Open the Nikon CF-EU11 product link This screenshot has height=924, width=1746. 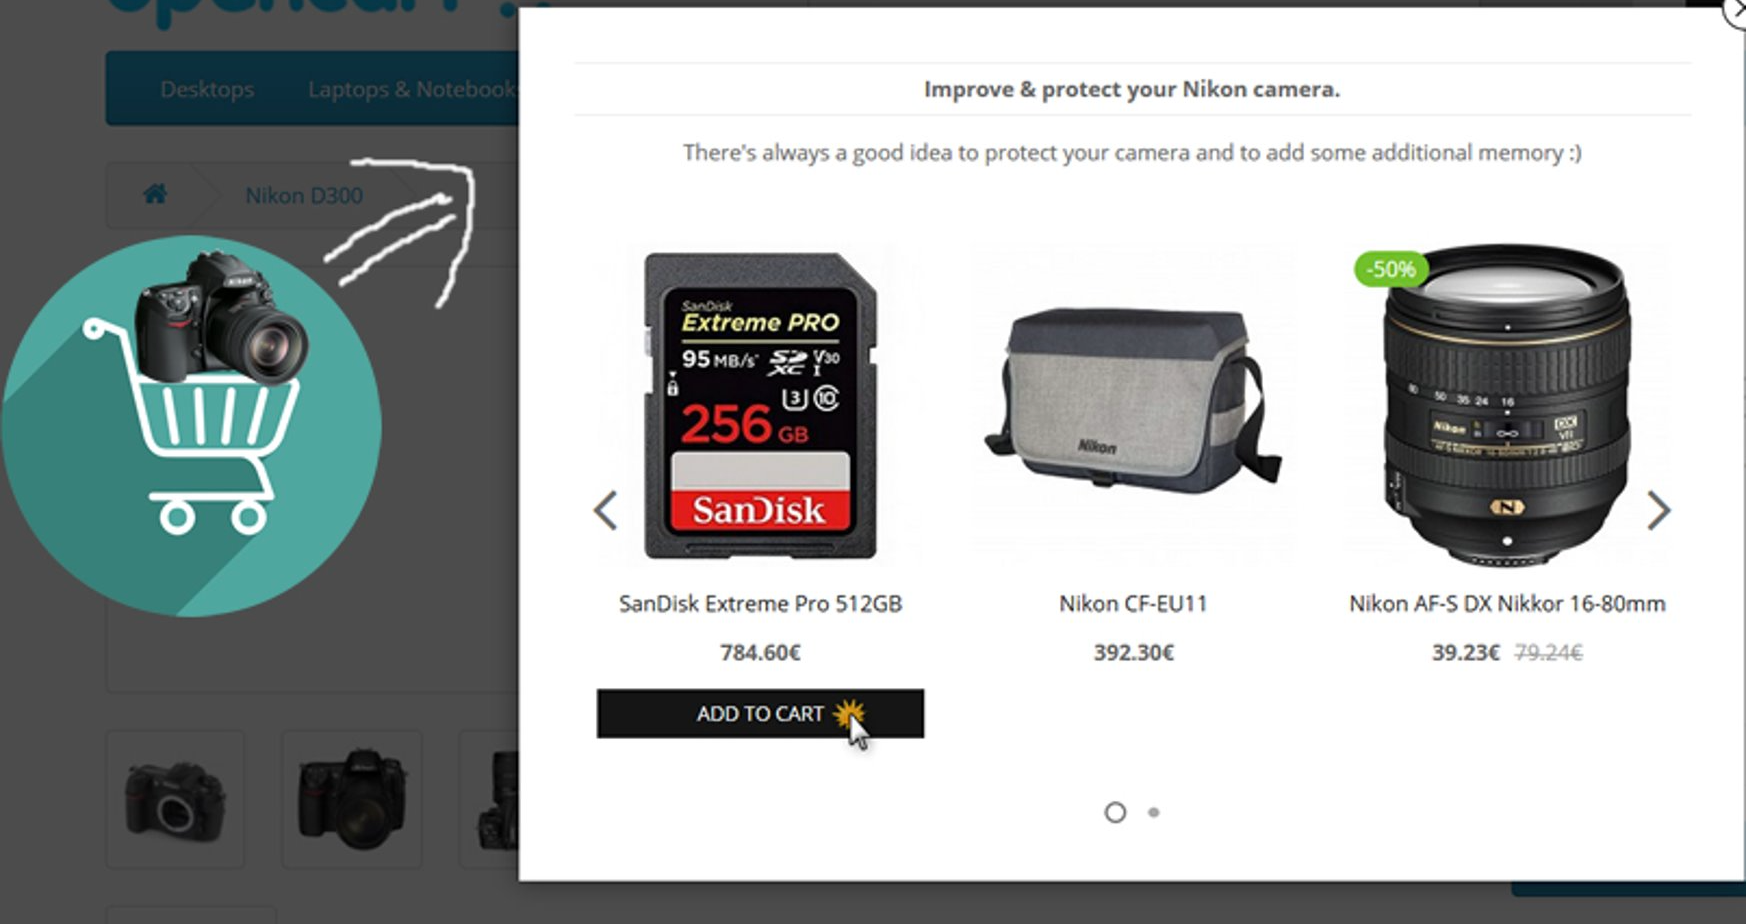(x=1133, y=604)
